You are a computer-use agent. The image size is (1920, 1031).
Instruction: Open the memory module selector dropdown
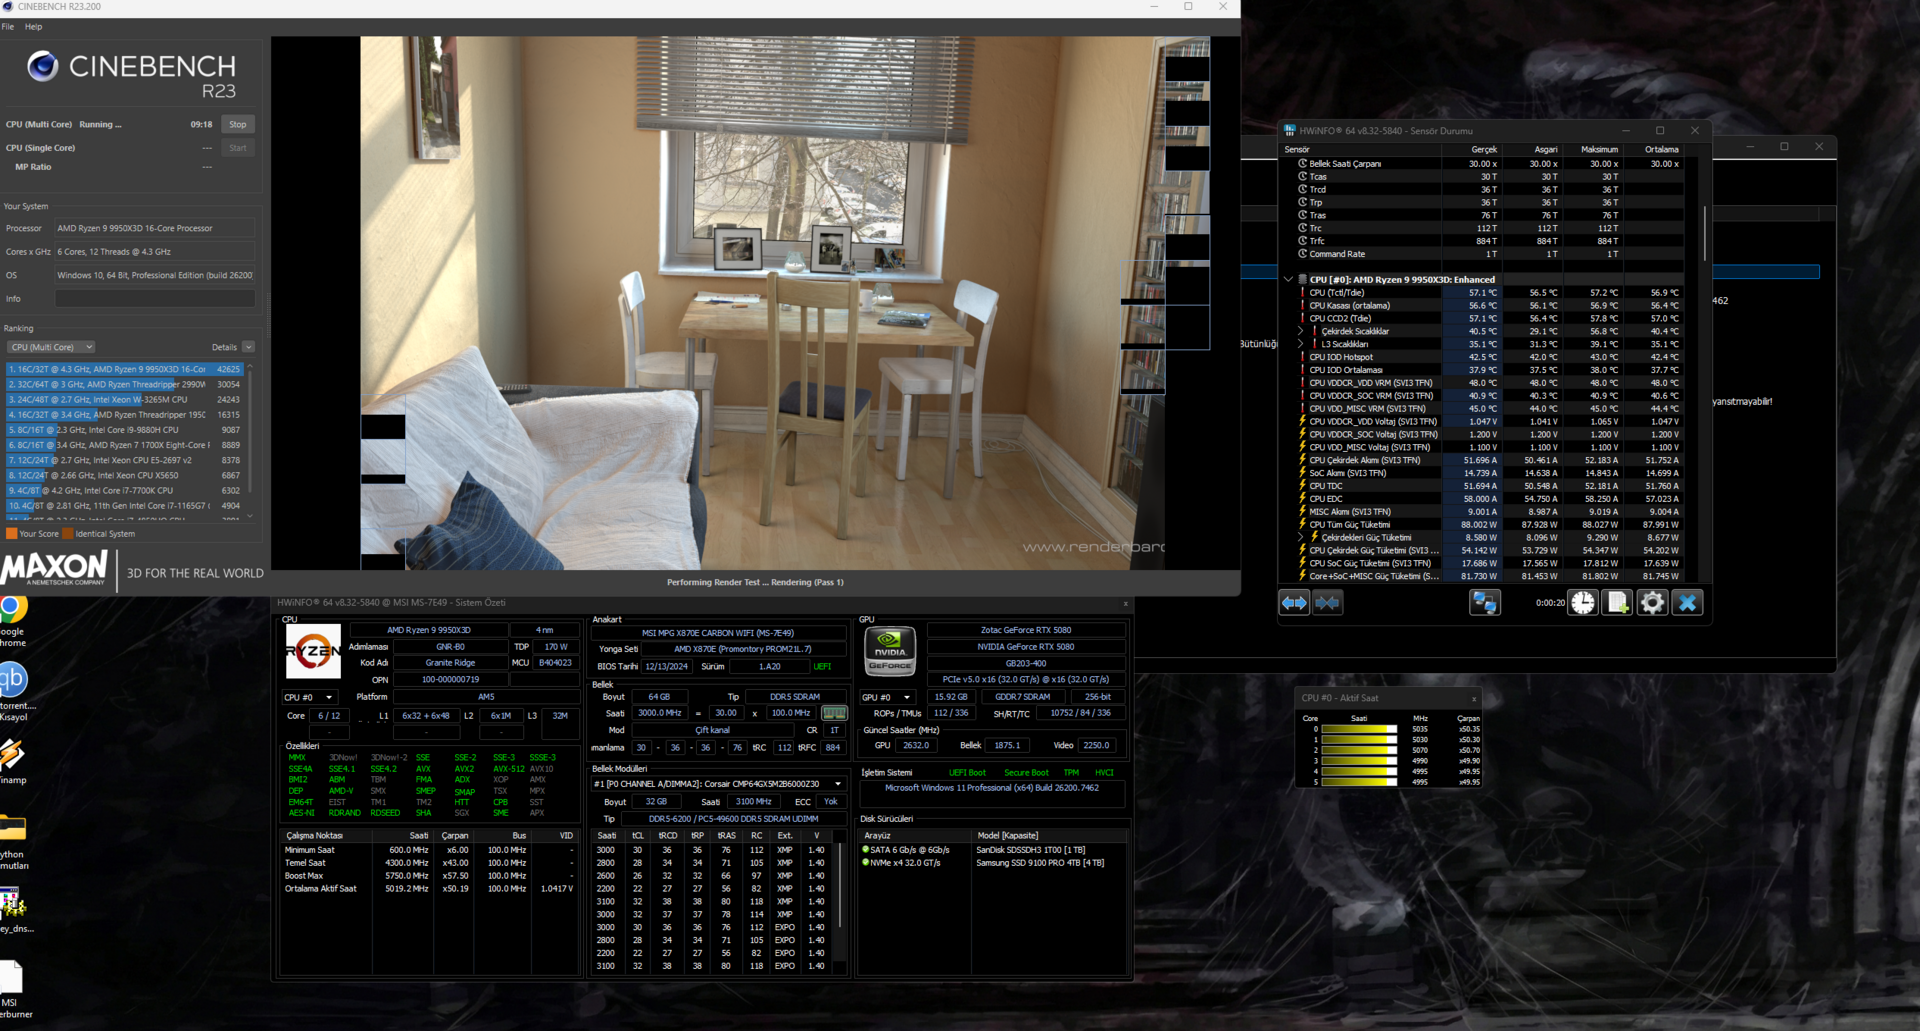(719, 784)
